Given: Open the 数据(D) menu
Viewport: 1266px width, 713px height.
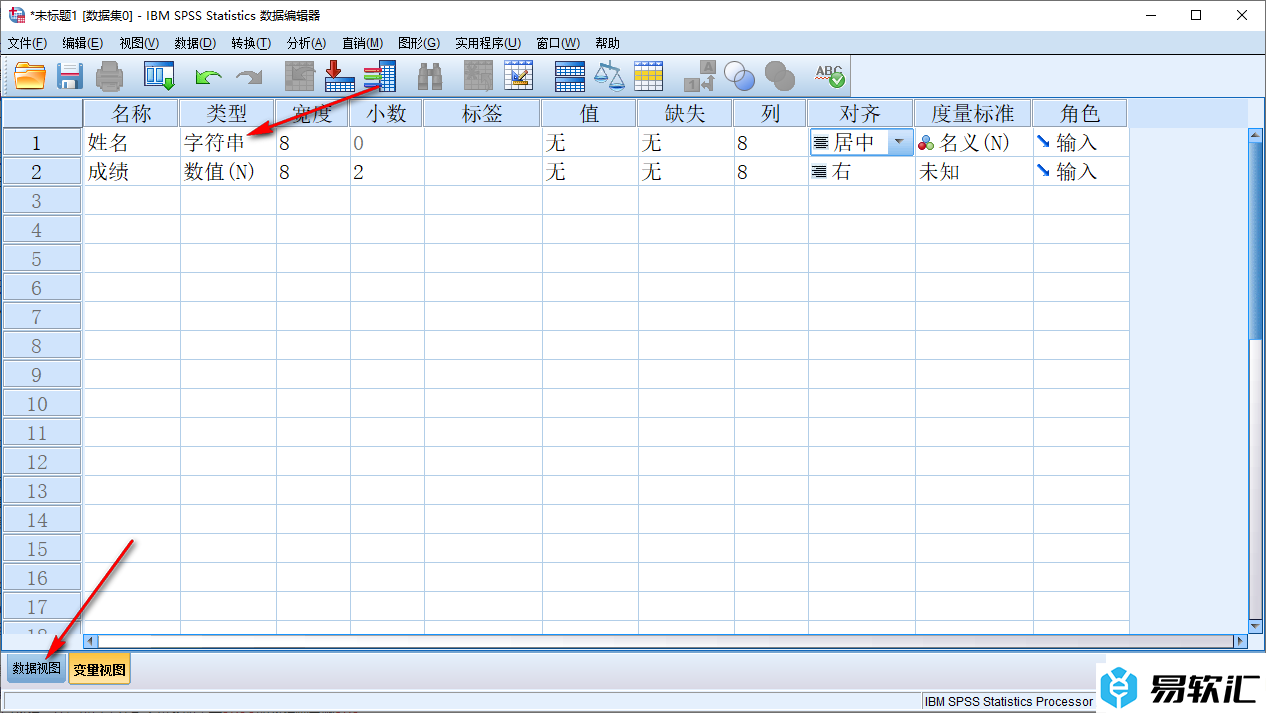Looking at the screenshot, I should pyautogui.click(x=195, y=43).
